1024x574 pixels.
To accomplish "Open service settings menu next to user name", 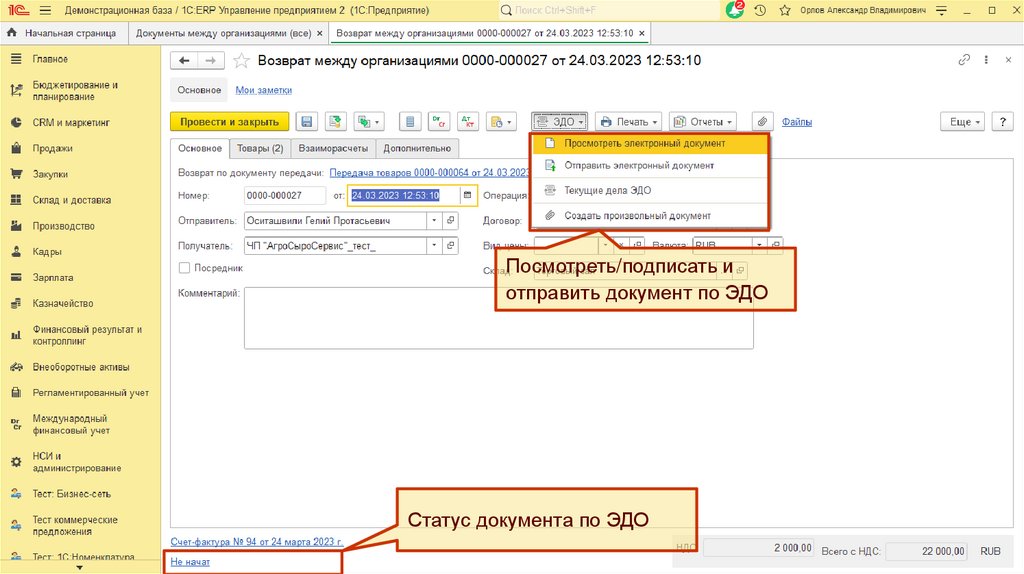I will click(x=941, y=10).
